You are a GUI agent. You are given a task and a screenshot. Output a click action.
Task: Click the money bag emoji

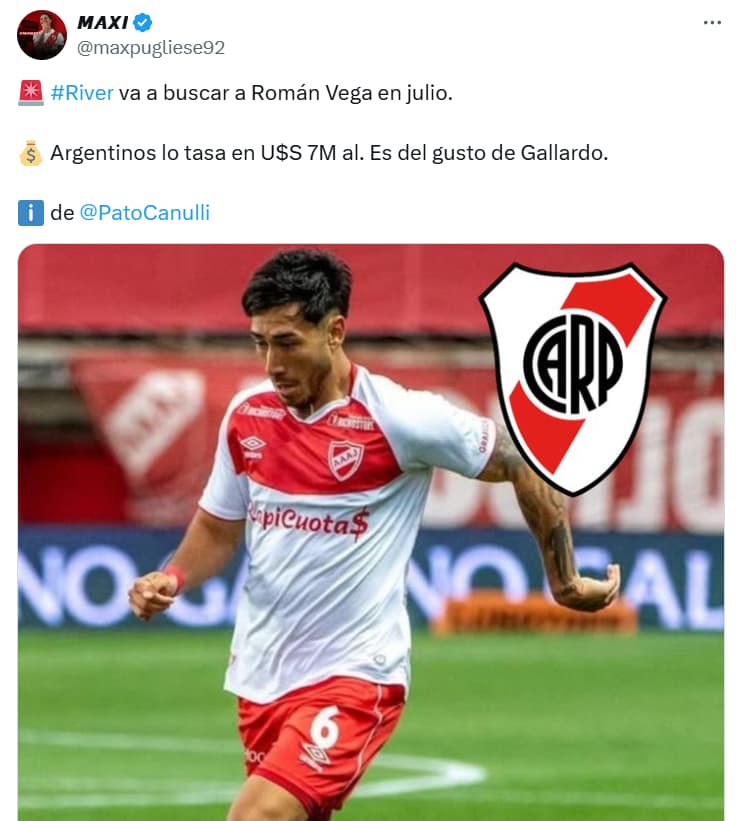[x=31, y=153]
